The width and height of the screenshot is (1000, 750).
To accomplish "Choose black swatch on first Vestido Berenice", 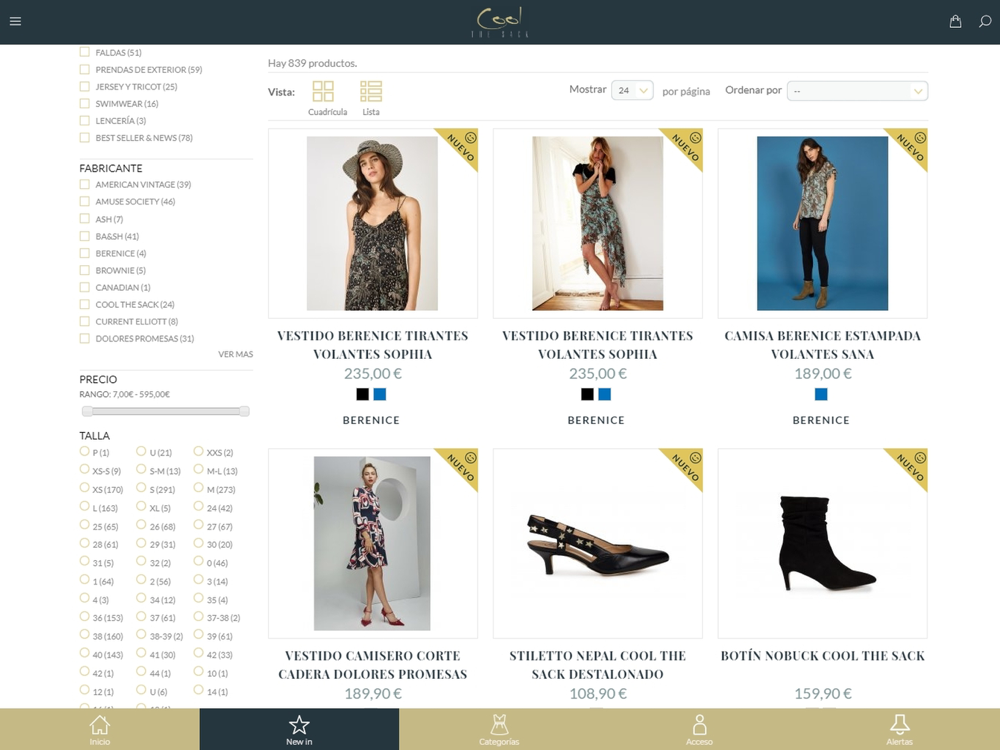I will coord(362,394).
